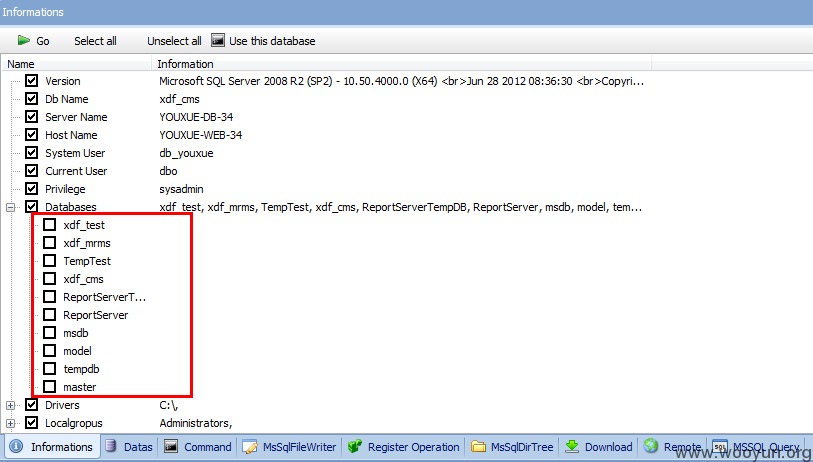Click the Microsoft SQL Server 2008 version text
The image size is (813, 462).
(x=401, y=81)
